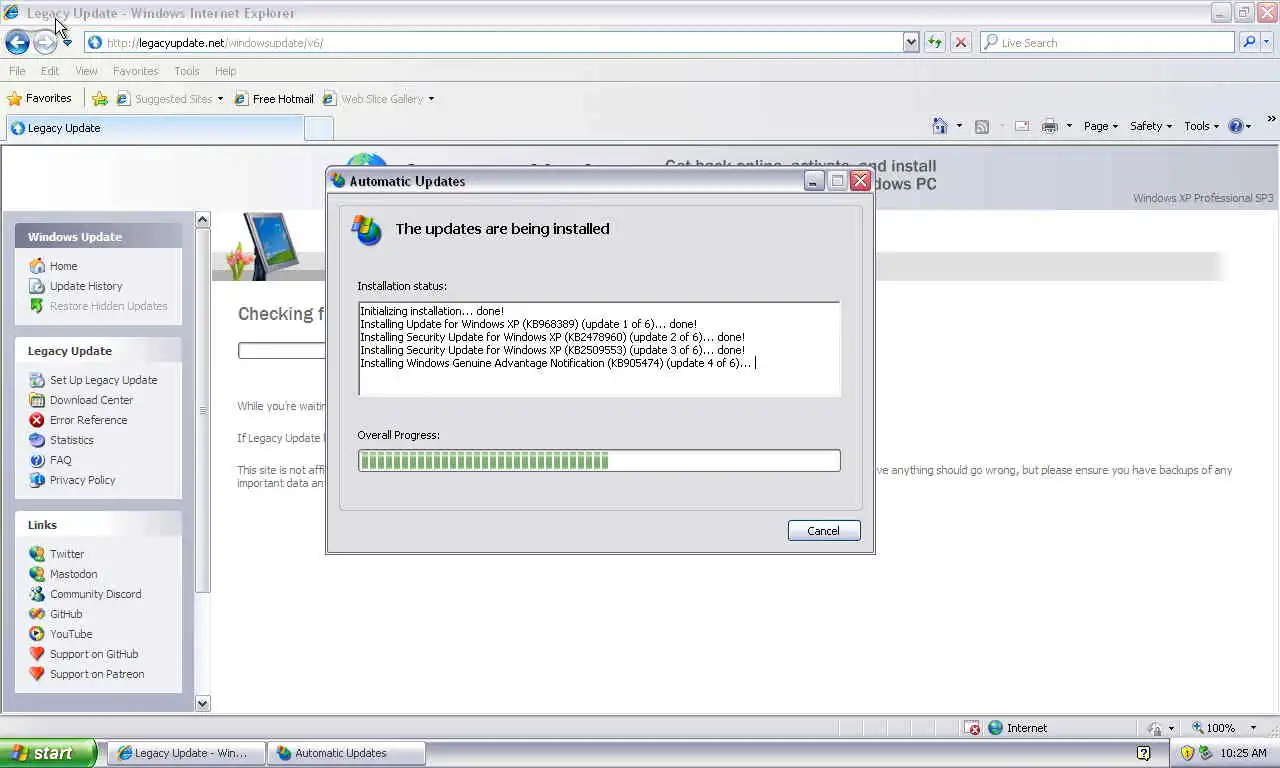This screenshot has height=768, width=1280.
Task: Click the sidebar scrollbar down arrow
Action: pos(203,703)
